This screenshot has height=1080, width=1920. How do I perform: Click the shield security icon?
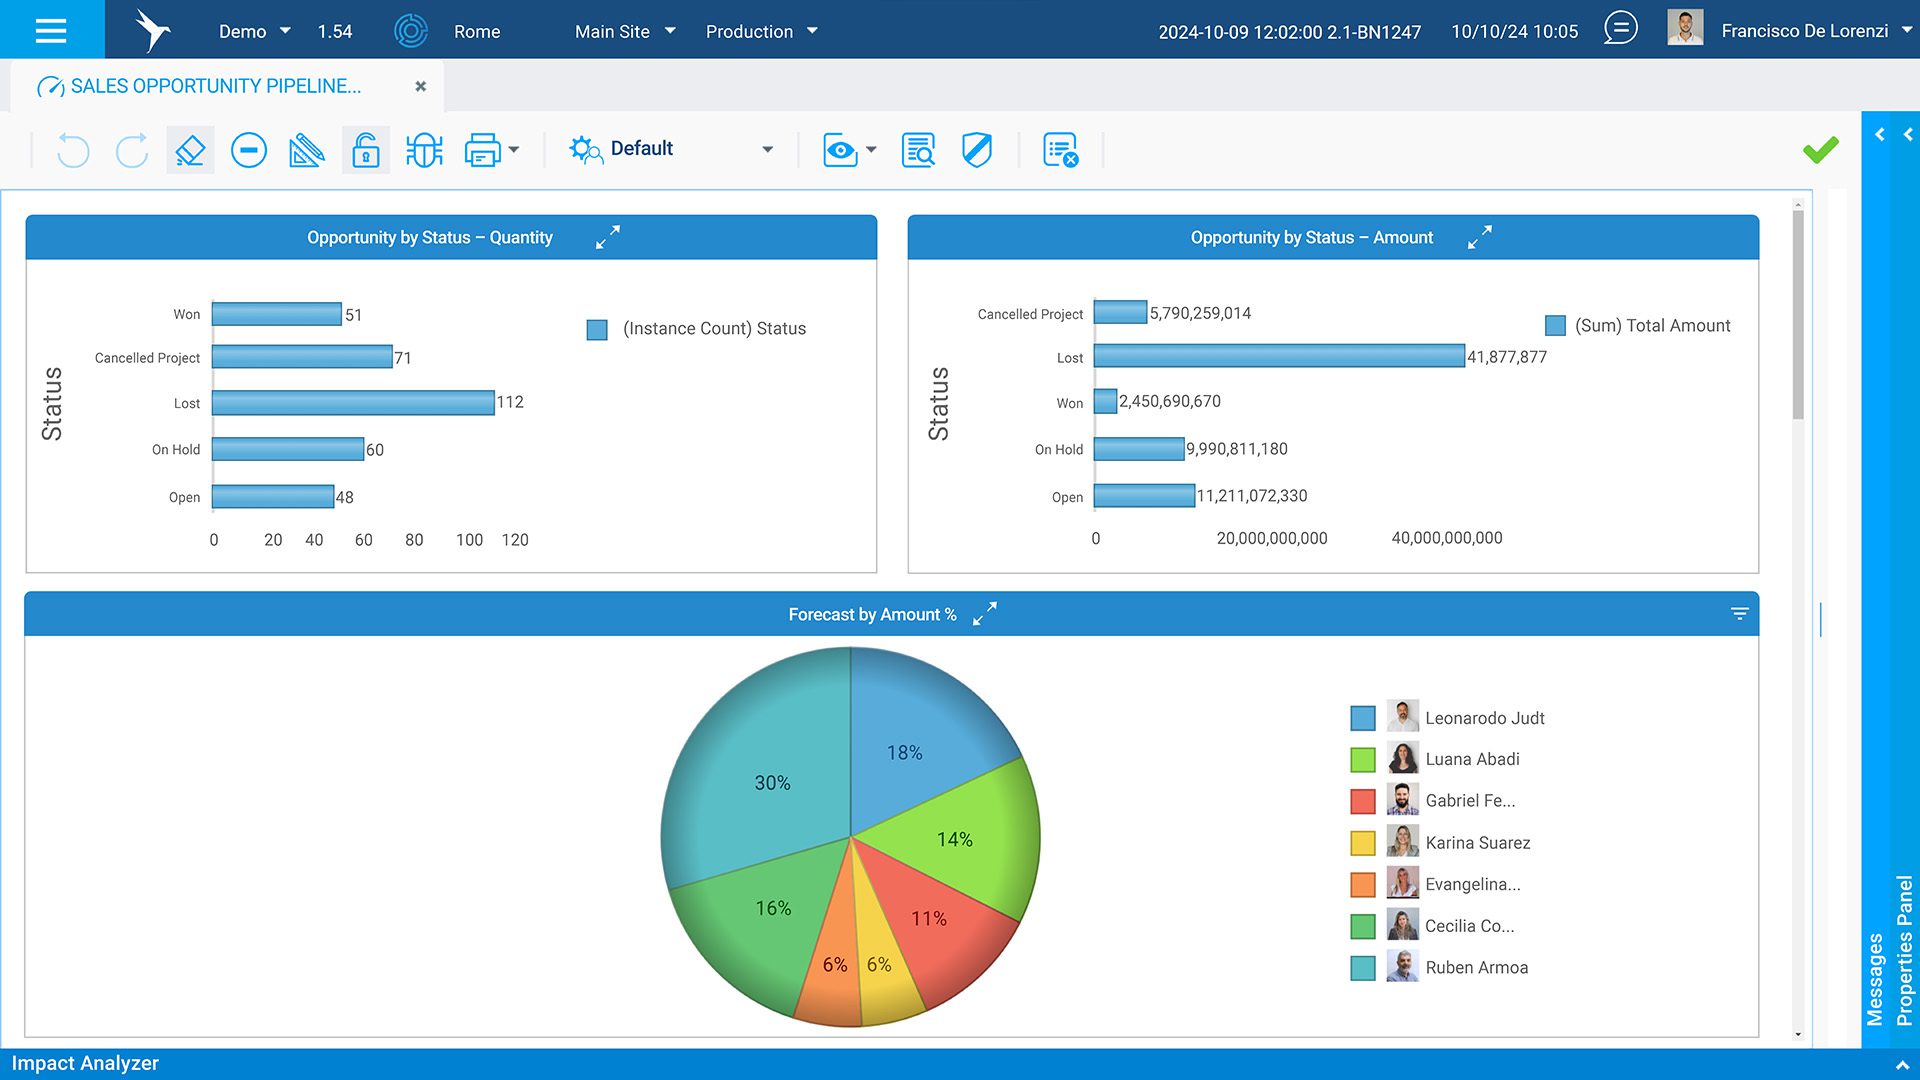[x=976, y=151]
